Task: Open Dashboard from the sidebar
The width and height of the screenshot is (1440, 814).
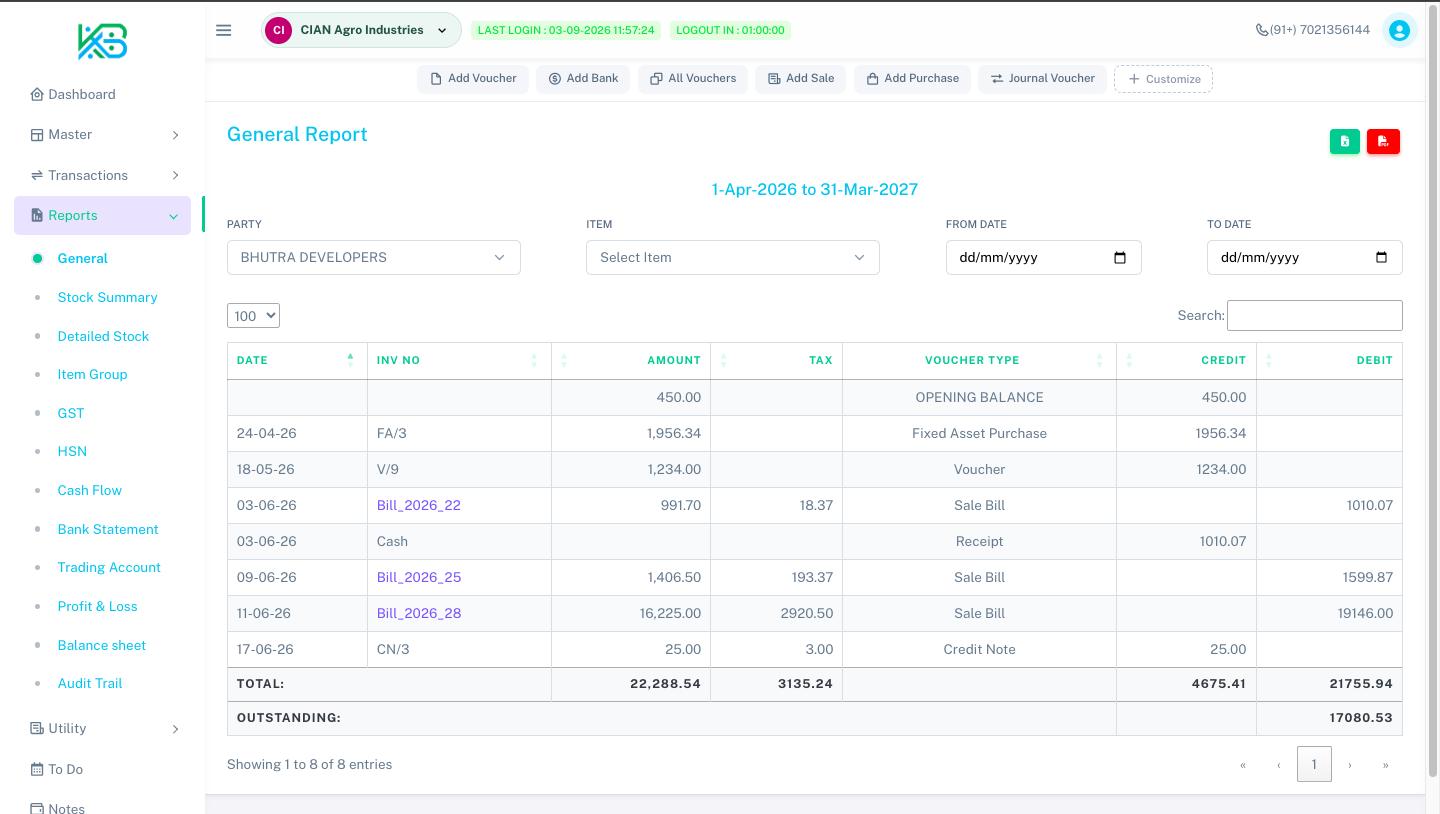Action: click(73, 94)
